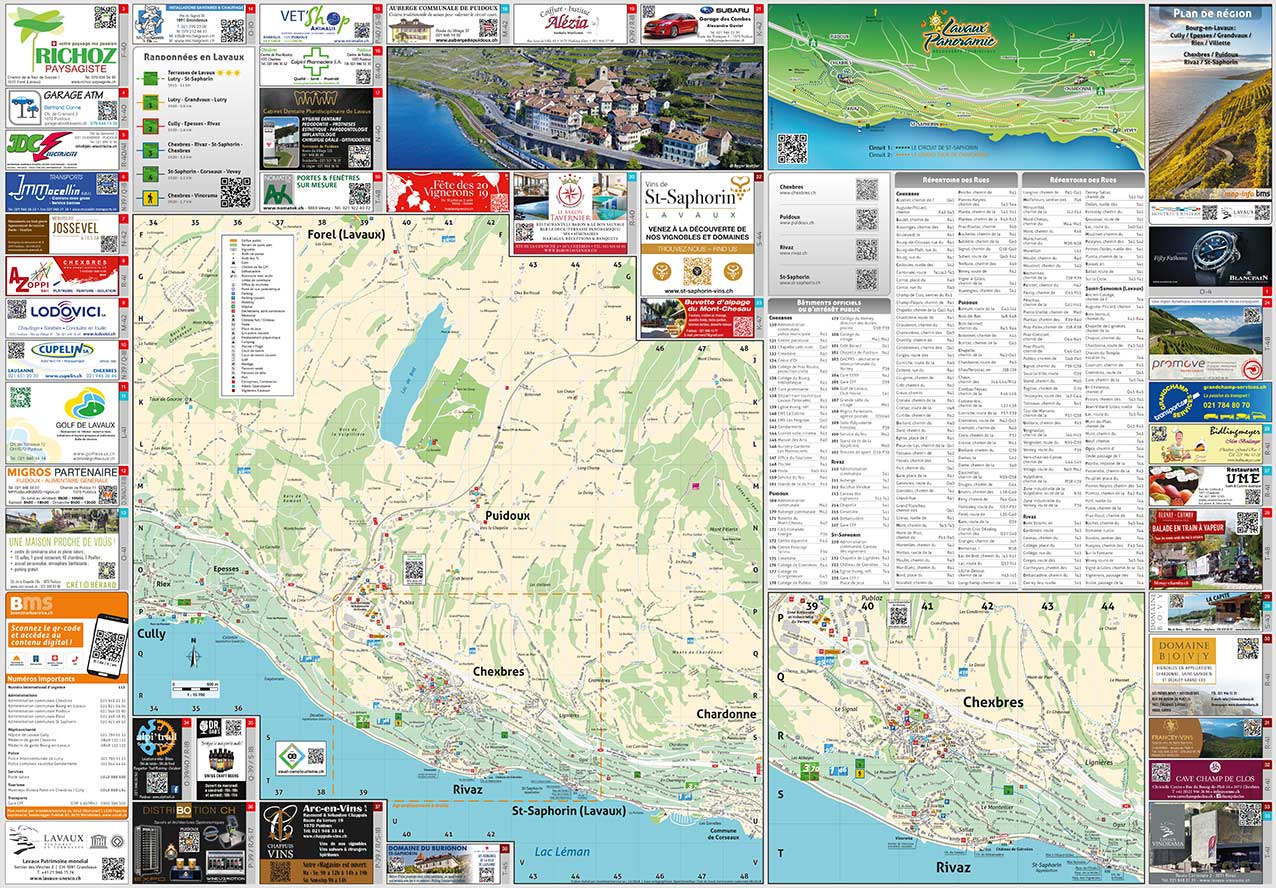Click the QR code next to Puidoux website
1276x888 pixels.
pyautogui.click(x=866, y=220)
